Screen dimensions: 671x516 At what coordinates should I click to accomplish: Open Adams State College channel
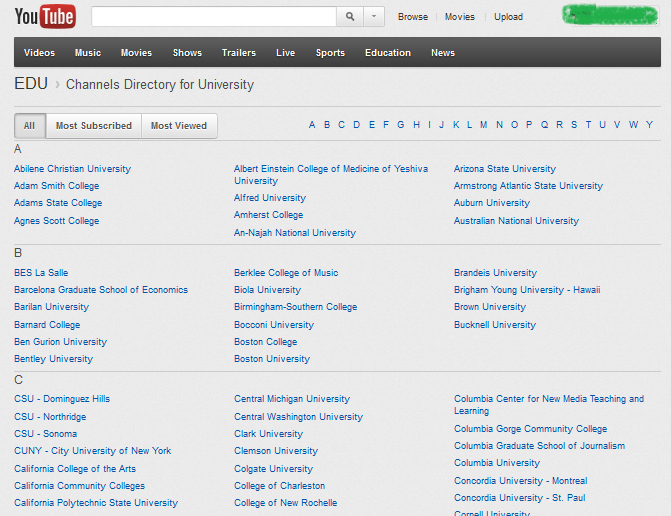coord(58,203)
